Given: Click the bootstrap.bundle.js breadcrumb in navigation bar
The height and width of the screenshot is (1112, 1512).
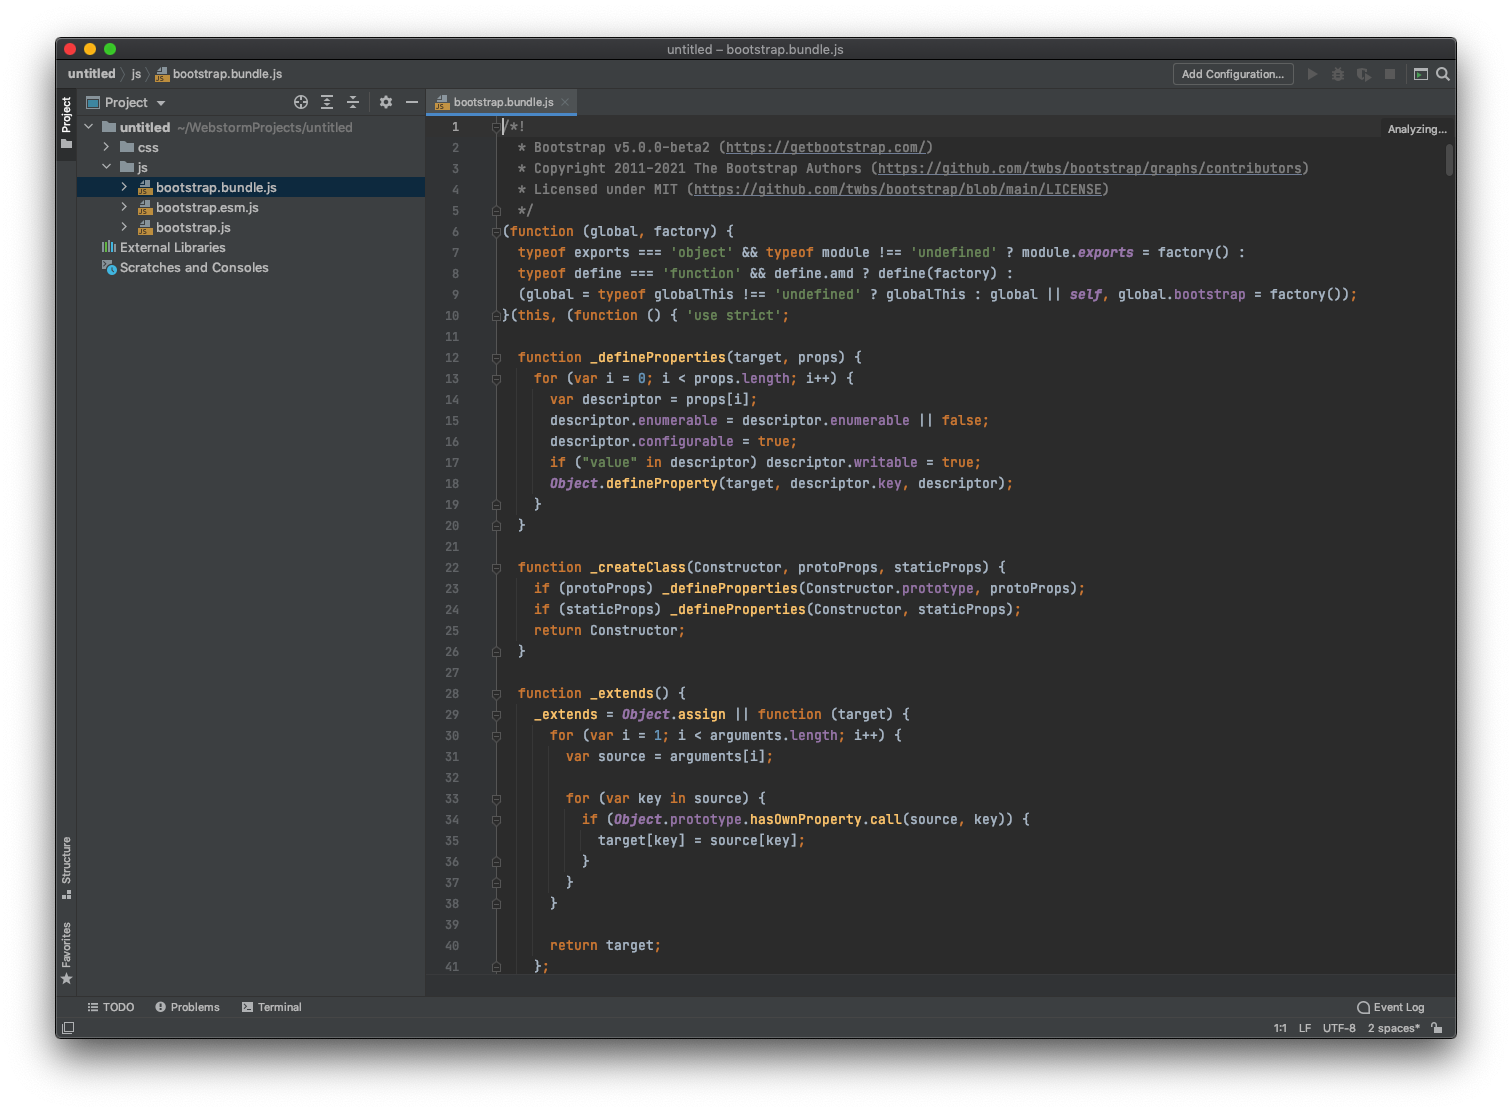Looking at the screenshot, I should click(219, 74).
